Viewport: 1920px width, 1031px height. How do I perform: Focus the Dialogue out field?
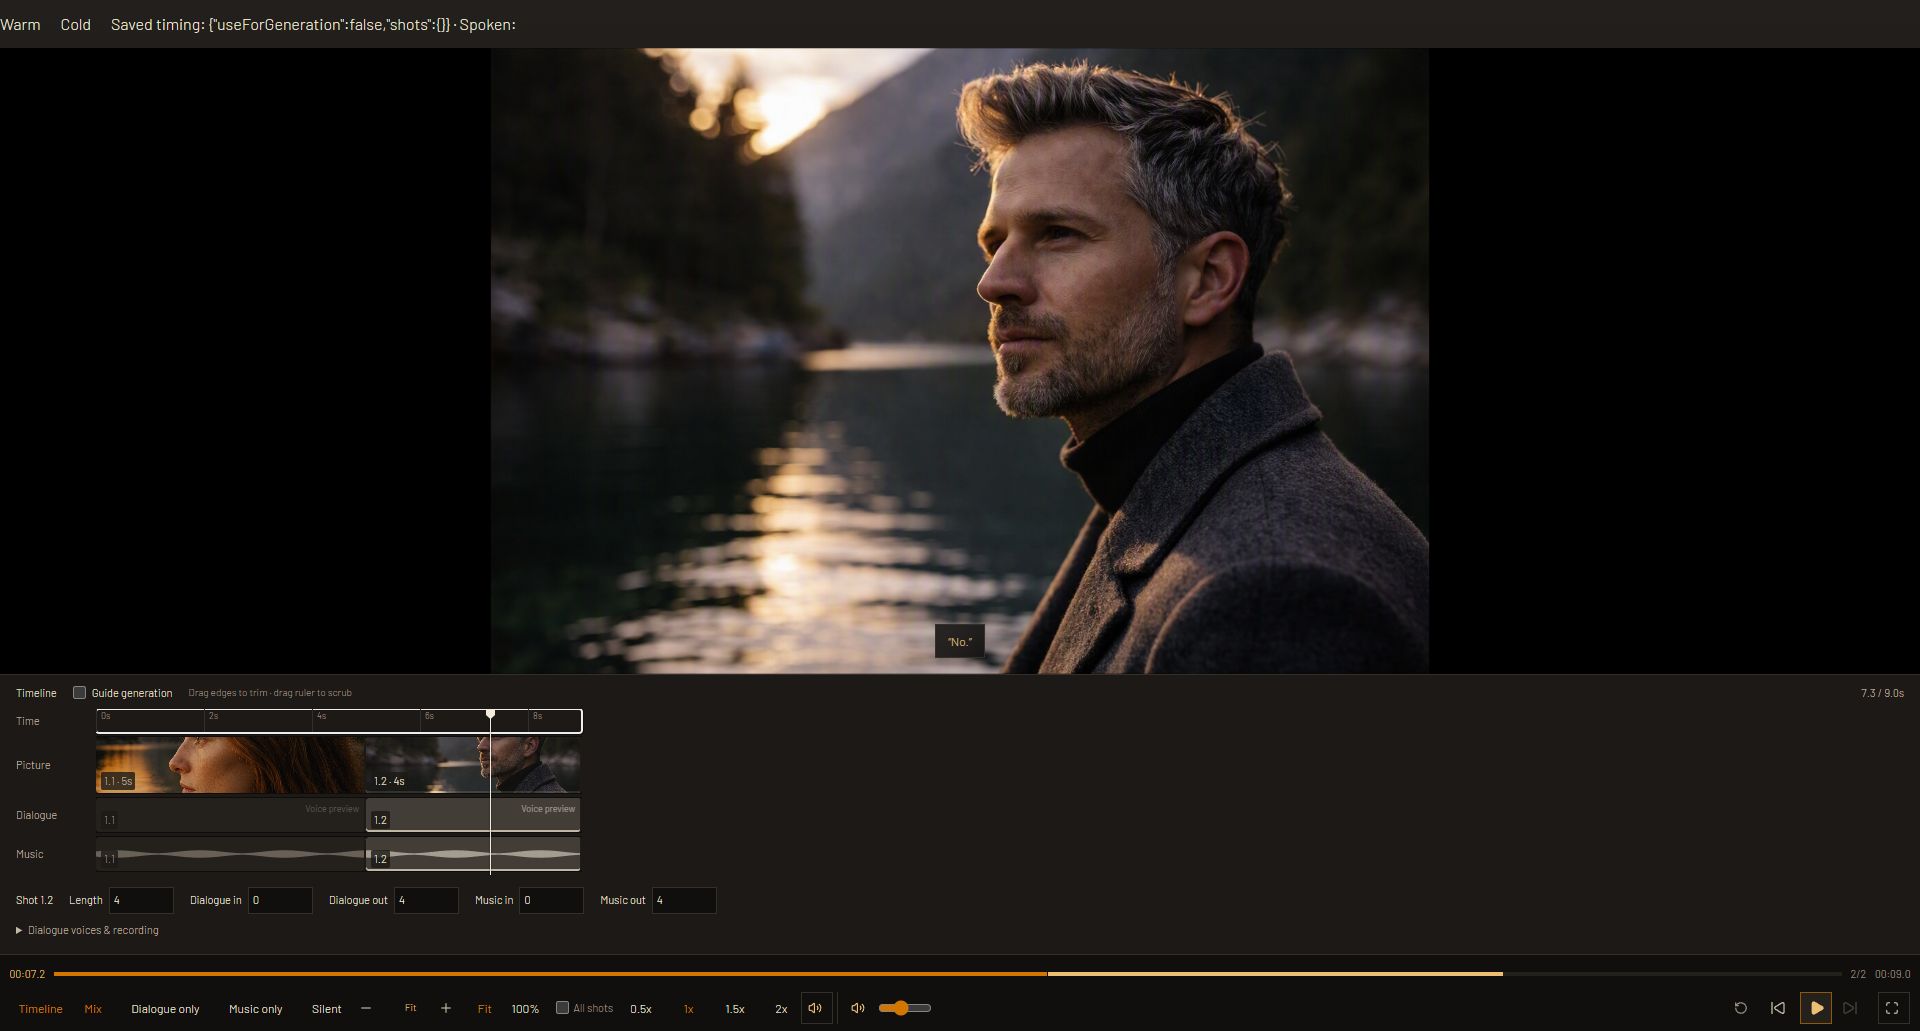click(x=426, y=900)
